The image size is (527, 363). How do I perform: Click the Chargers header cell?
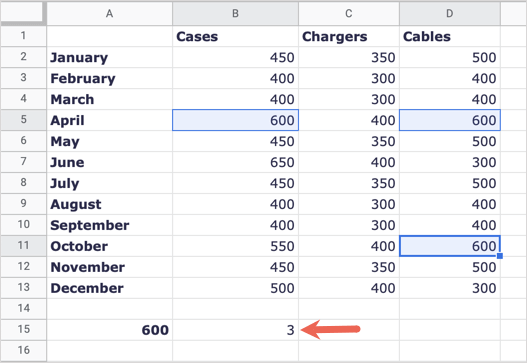(x=349, y=36)
